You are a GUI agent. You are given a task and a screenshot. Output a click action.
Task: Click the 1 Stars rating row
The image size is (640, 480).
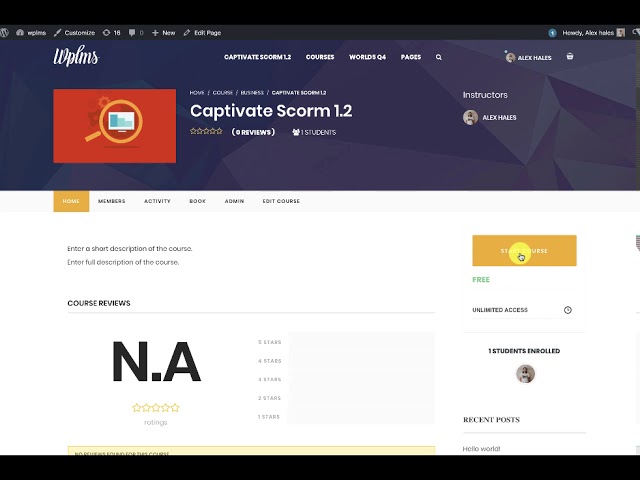click(x=346, y=417)
